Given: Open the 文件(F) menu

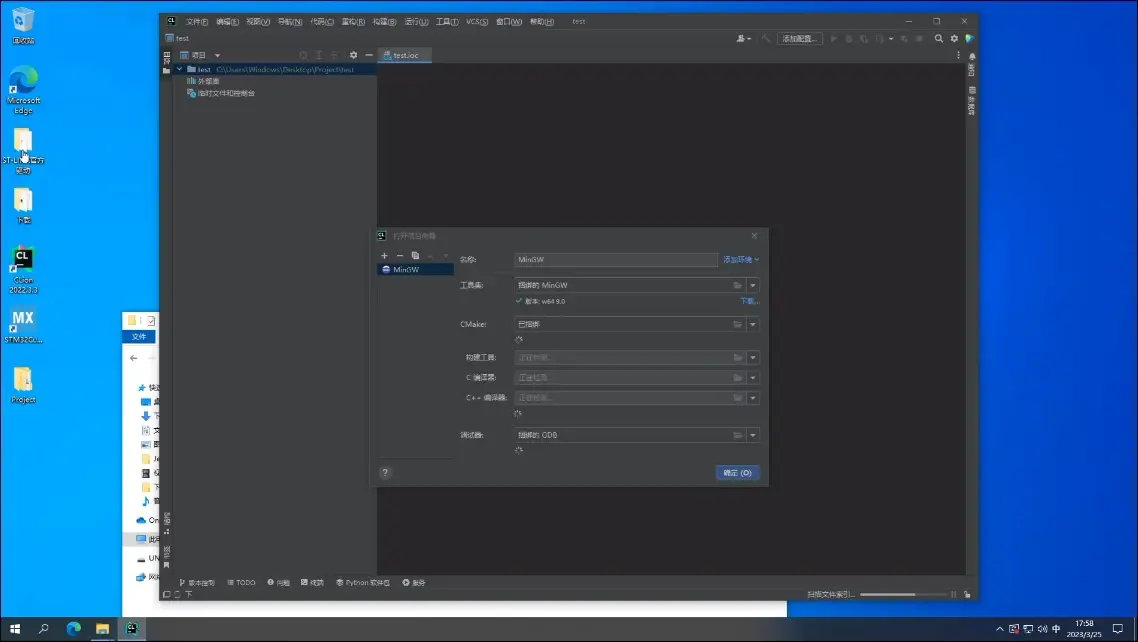Looking at the screenshot, I should (197, 21).
